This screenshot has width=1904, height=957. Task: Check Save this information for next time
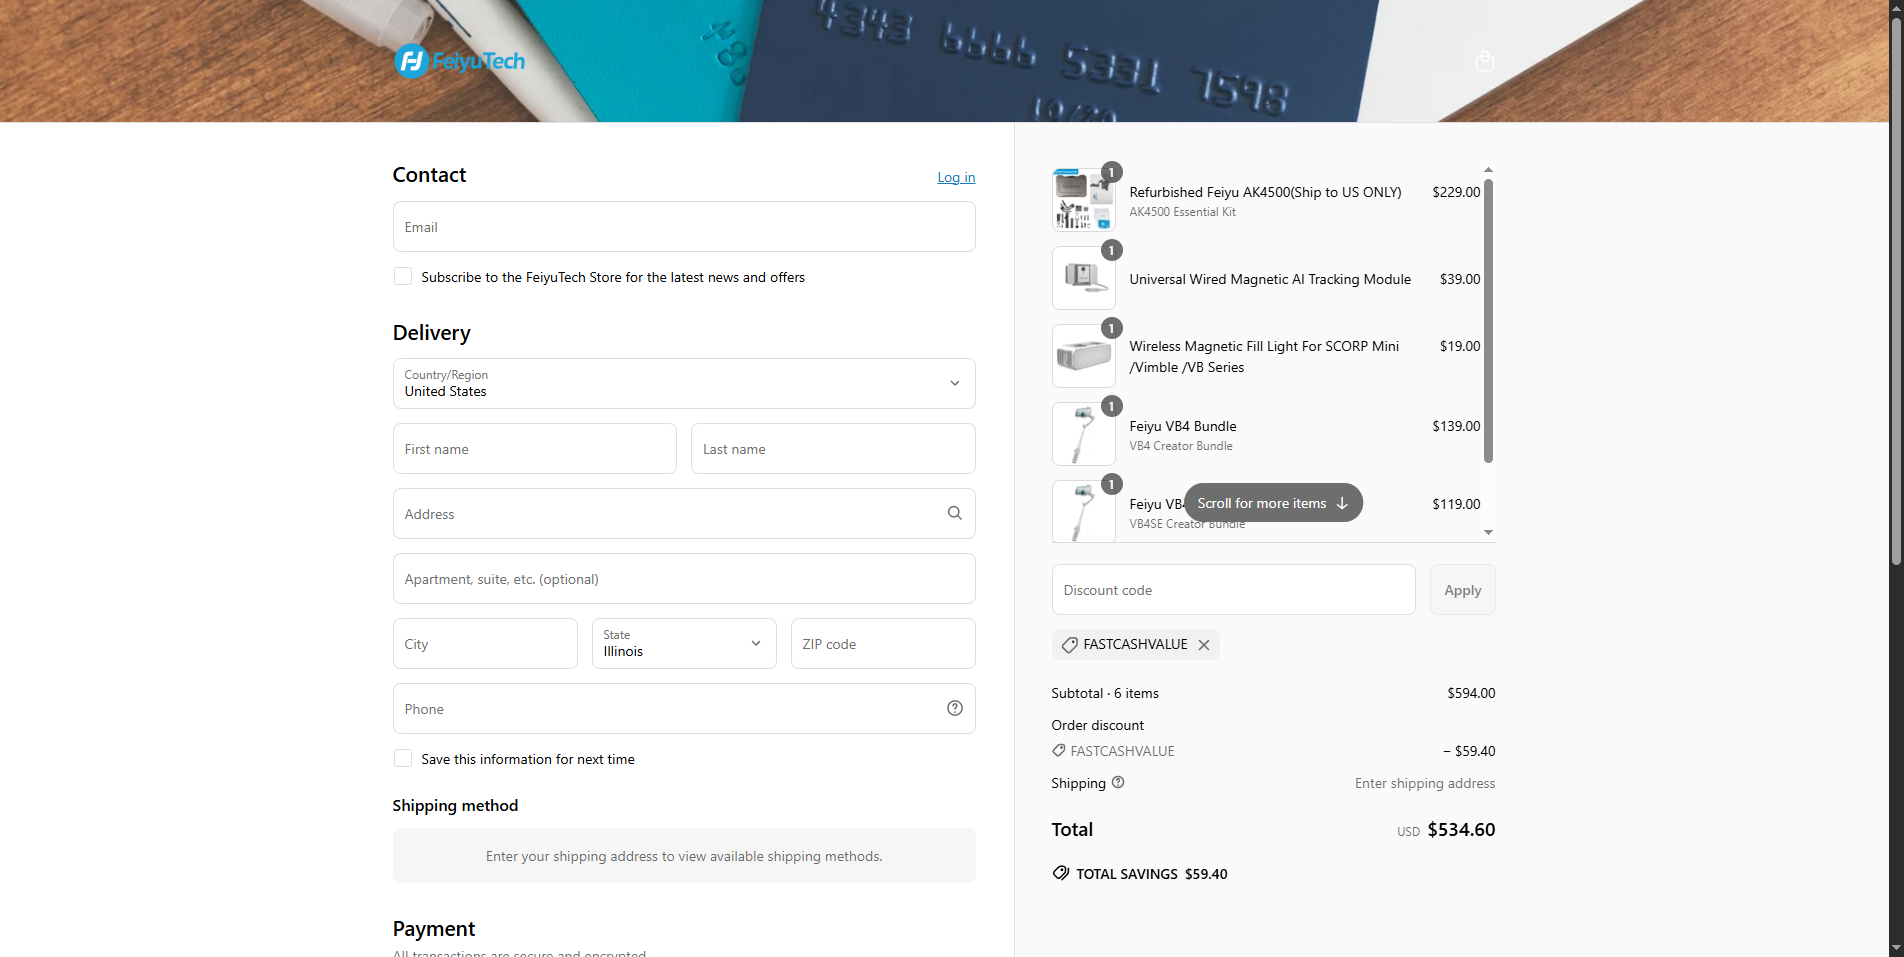coord(403,758)
